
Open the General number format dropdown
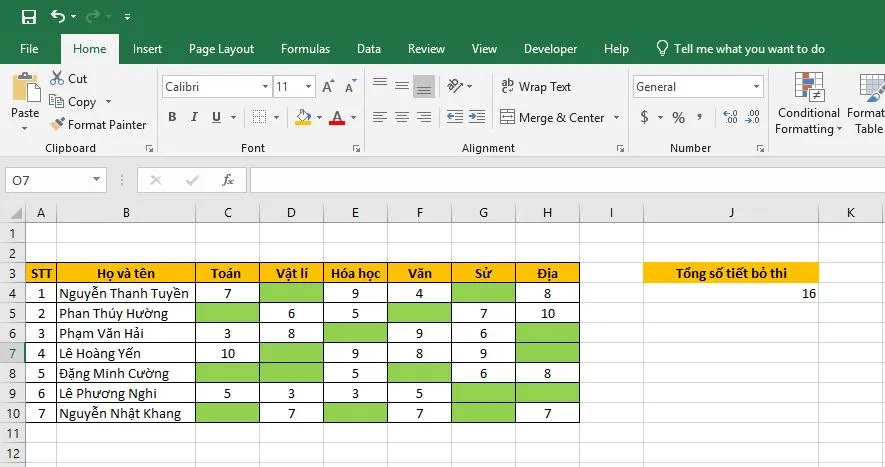pos(756,87)
